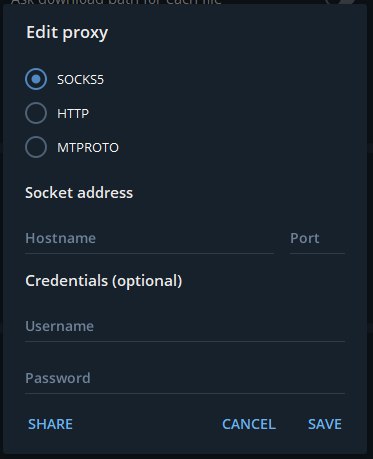Image resolution: width=373 pixels, height=459 pixels.
Task: Choose the HTTP proxy type radio button
Action: coord(36,113)
